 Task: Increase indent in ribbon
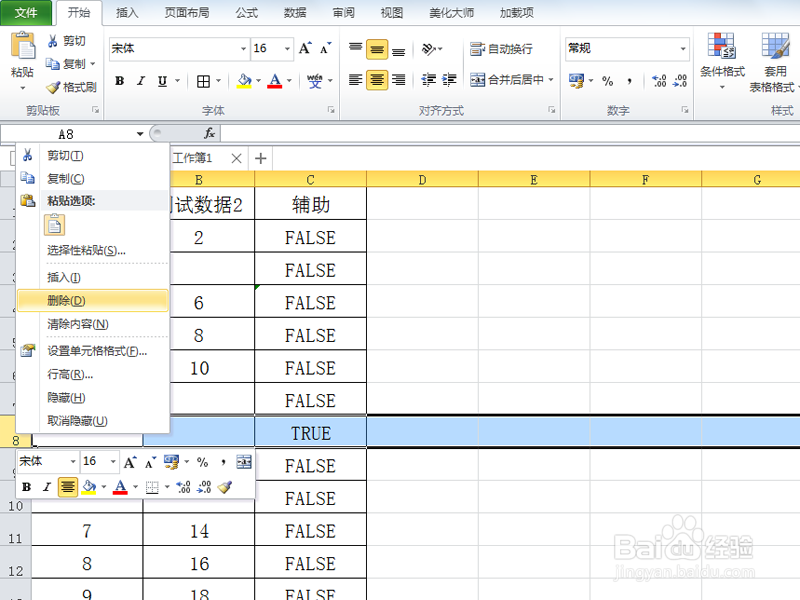click(449, 80)
